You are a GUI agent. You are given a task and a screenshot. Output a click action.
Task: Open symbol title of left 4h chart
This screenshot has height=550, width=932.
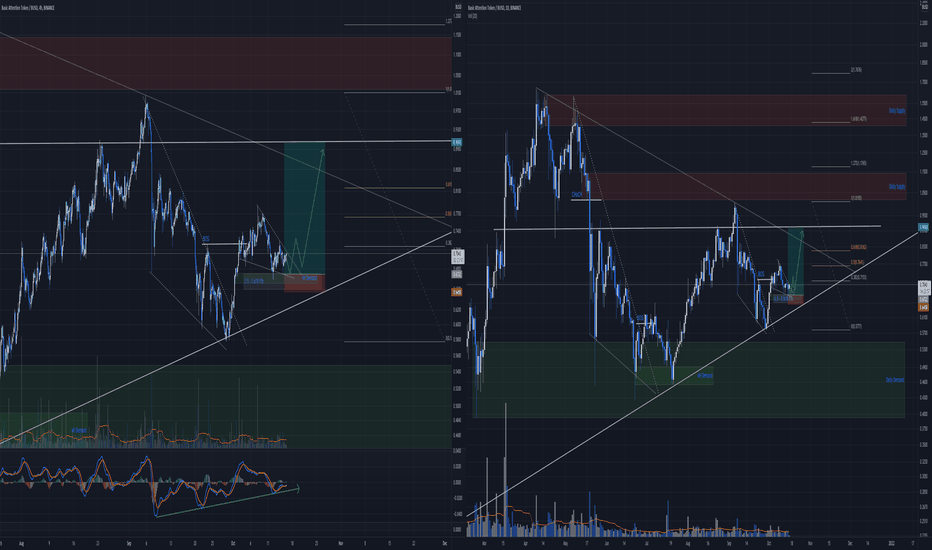tap(28, 8)
